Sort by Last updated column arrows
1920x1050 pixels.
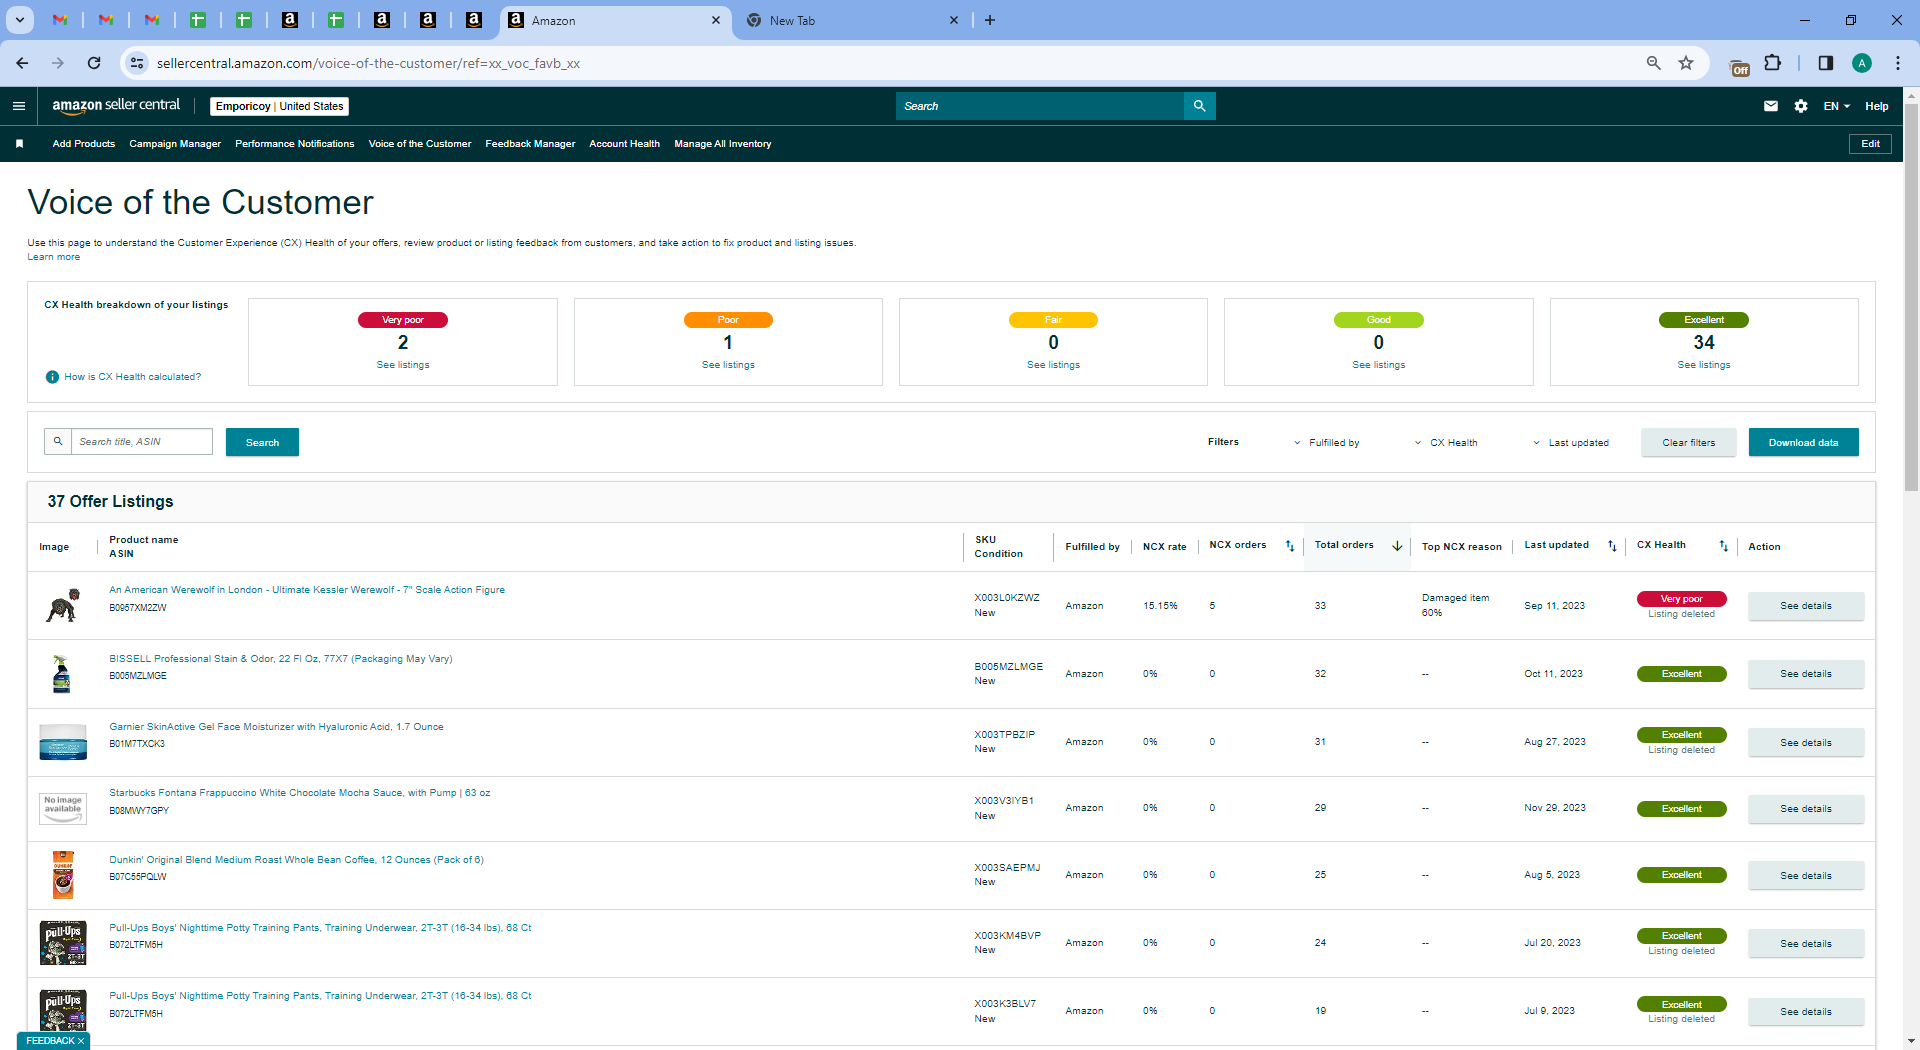[1612, 546]
